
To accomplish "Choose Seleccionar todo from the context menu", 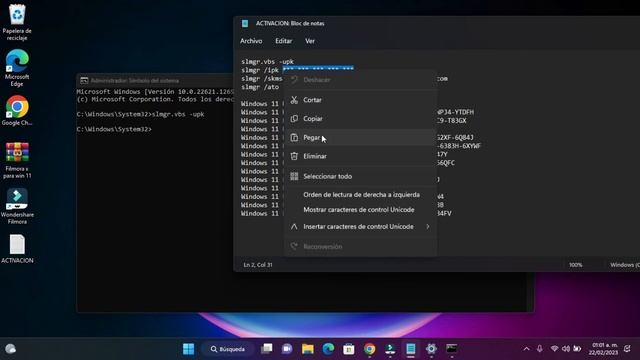I will pos(360,176).
